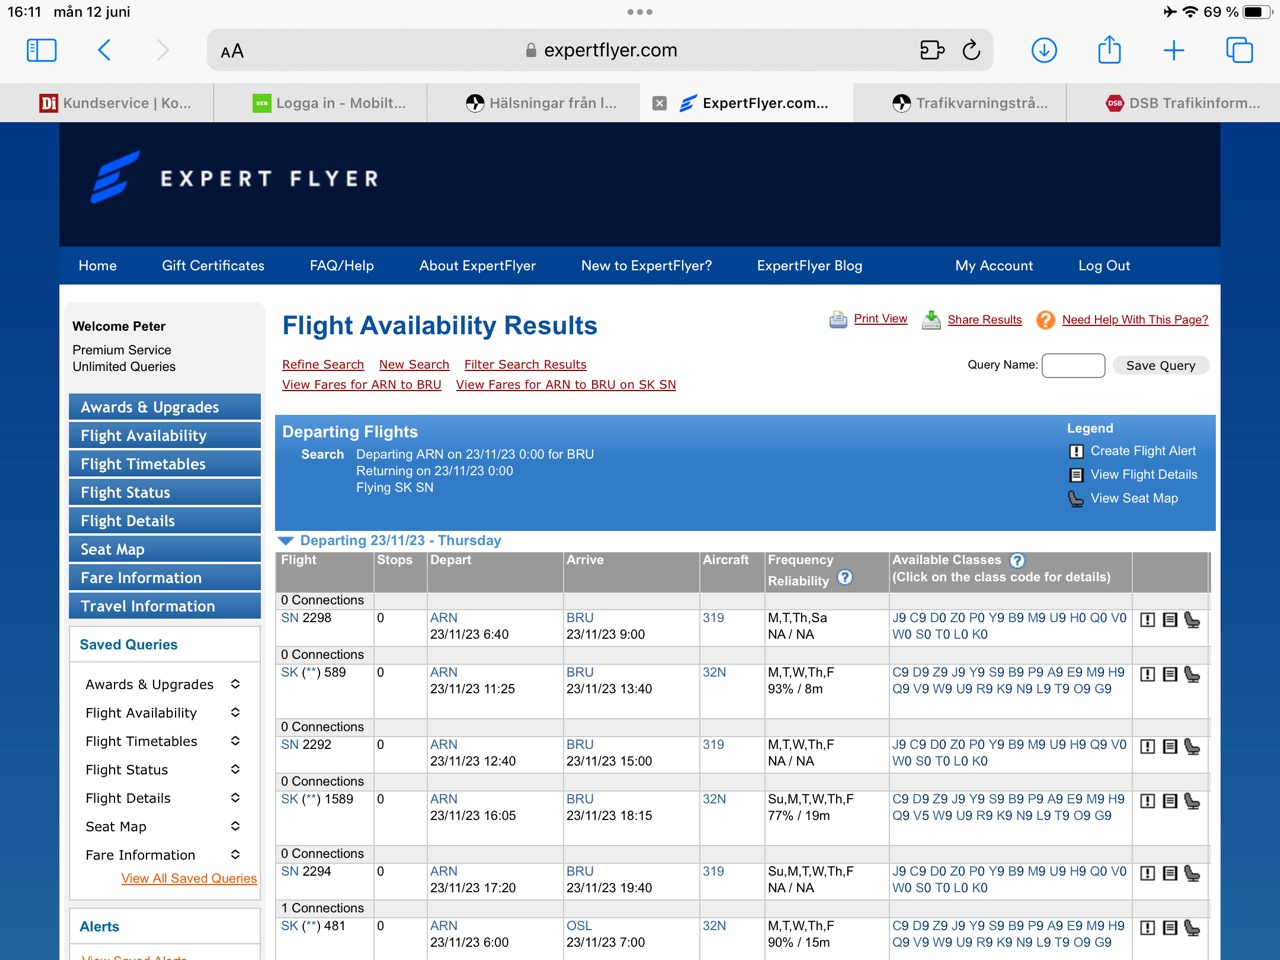Collapse the Departing 23/11/23 section
This screenshot has width=1280, height=960.
tap(286, 541)
